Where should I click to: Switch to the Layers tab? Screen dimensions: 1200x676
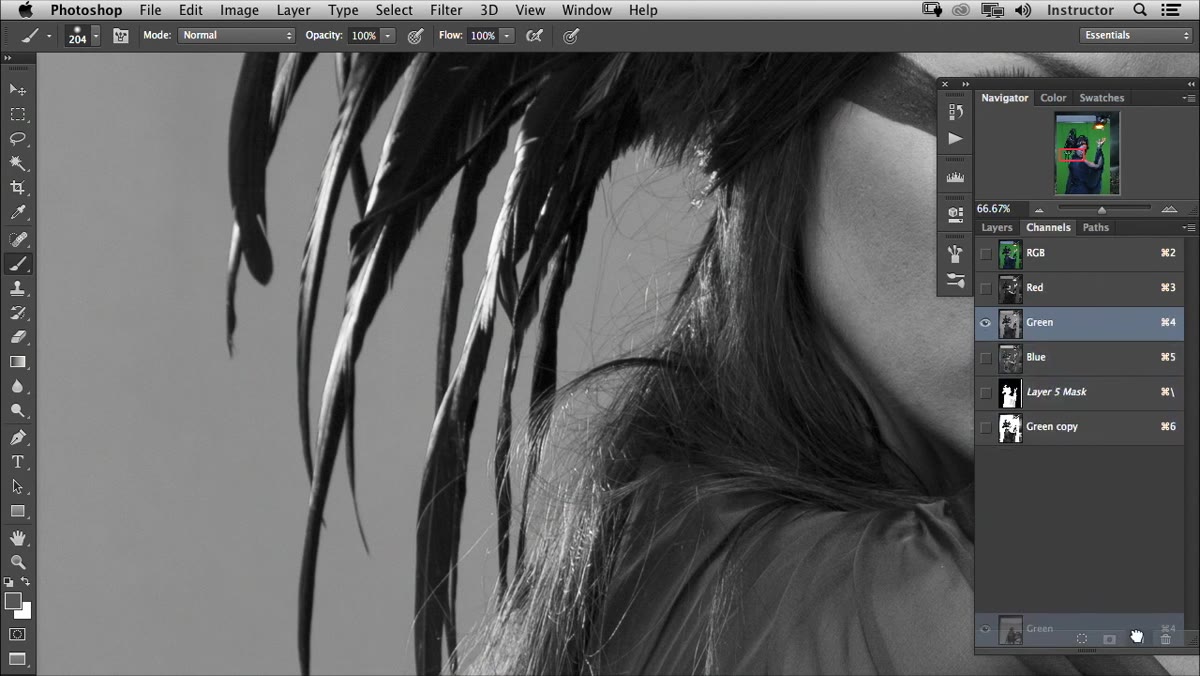pyautogui.click(x=997, y=228)
